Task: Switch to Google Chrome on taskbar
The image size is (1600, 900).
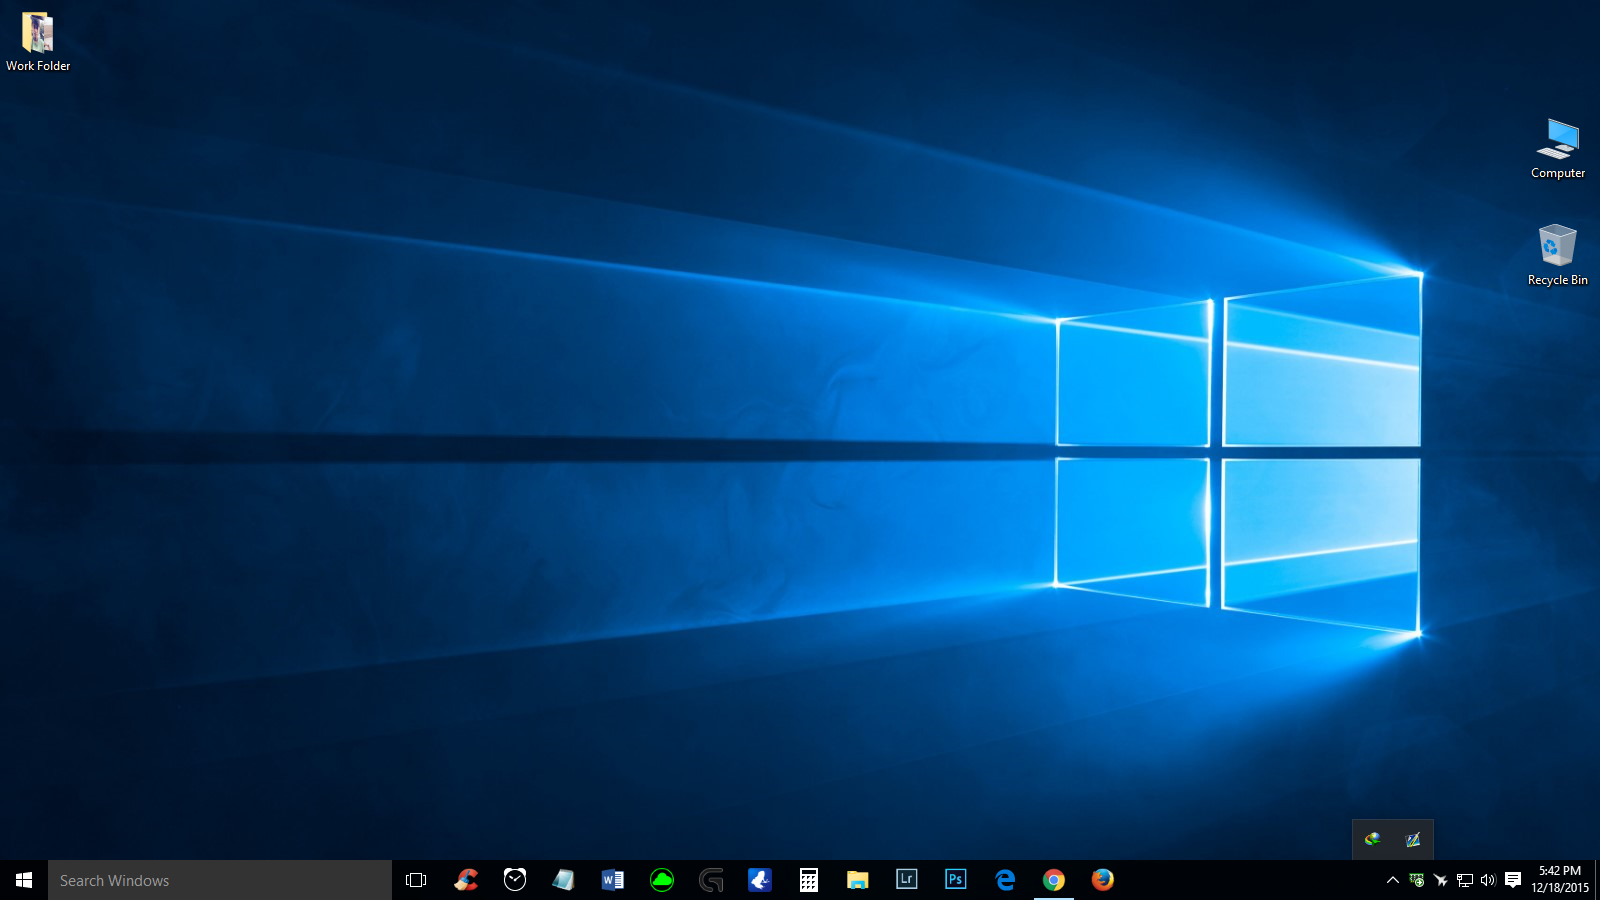Action: (x=1054, y=880)
